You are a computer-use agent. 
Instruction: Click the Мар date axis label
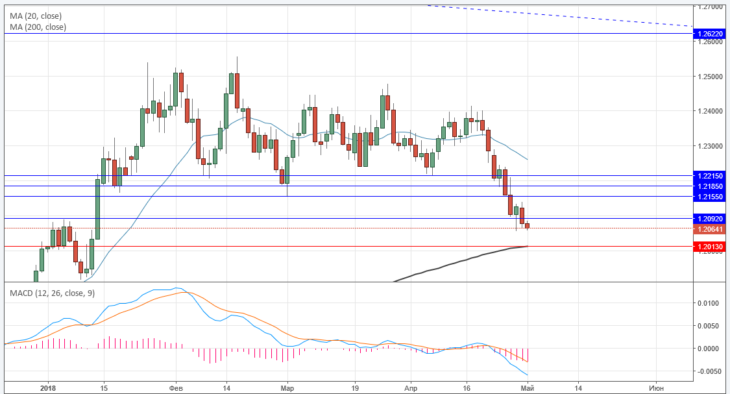pyautogui.click(x=287, y=388)
